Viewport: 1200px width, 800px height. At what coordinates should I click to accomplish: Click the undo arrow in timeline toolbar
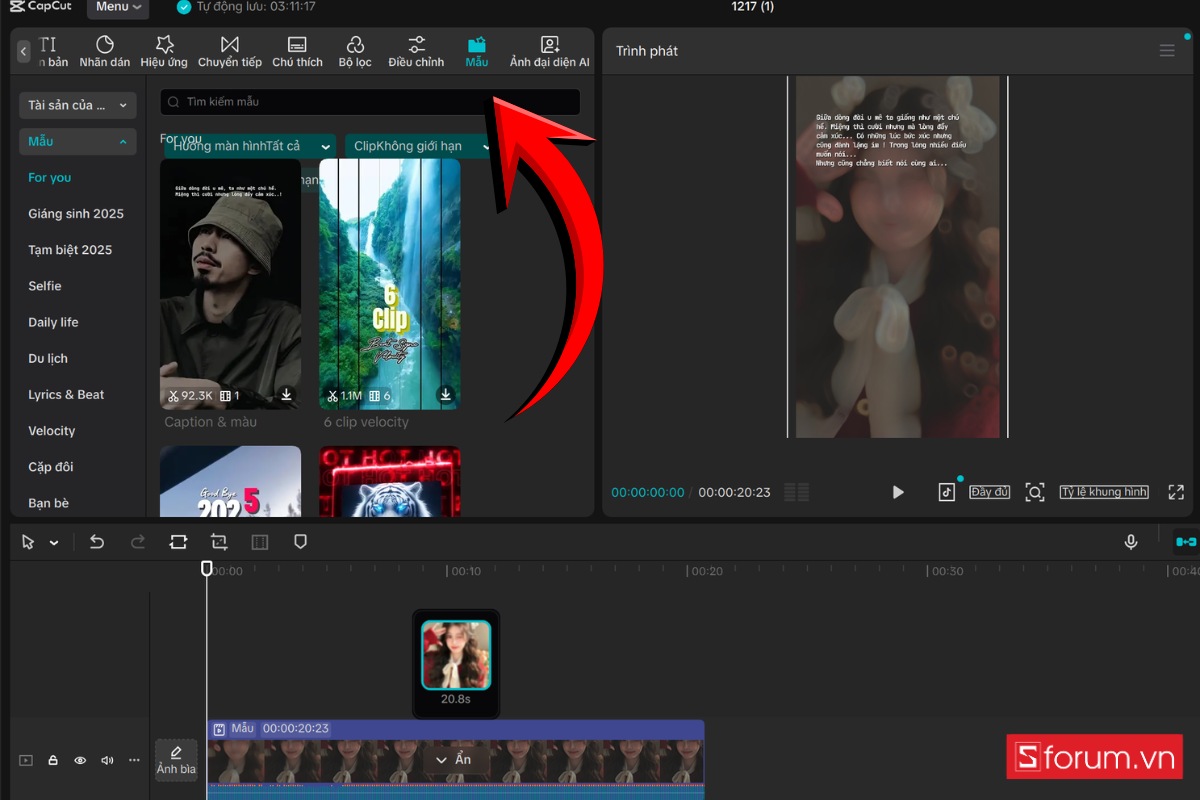(x=97, y=542)
